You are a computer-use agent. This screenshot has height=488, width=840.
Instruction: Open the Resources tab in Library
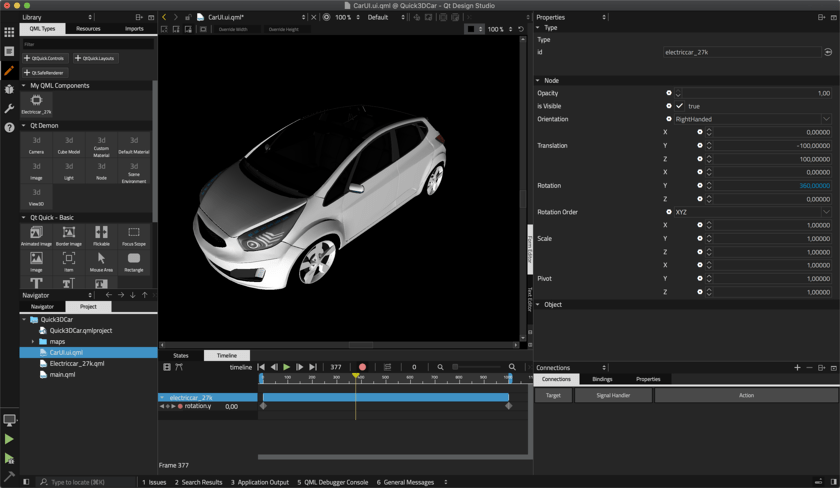pyautogui.click(x=88, y=29)
